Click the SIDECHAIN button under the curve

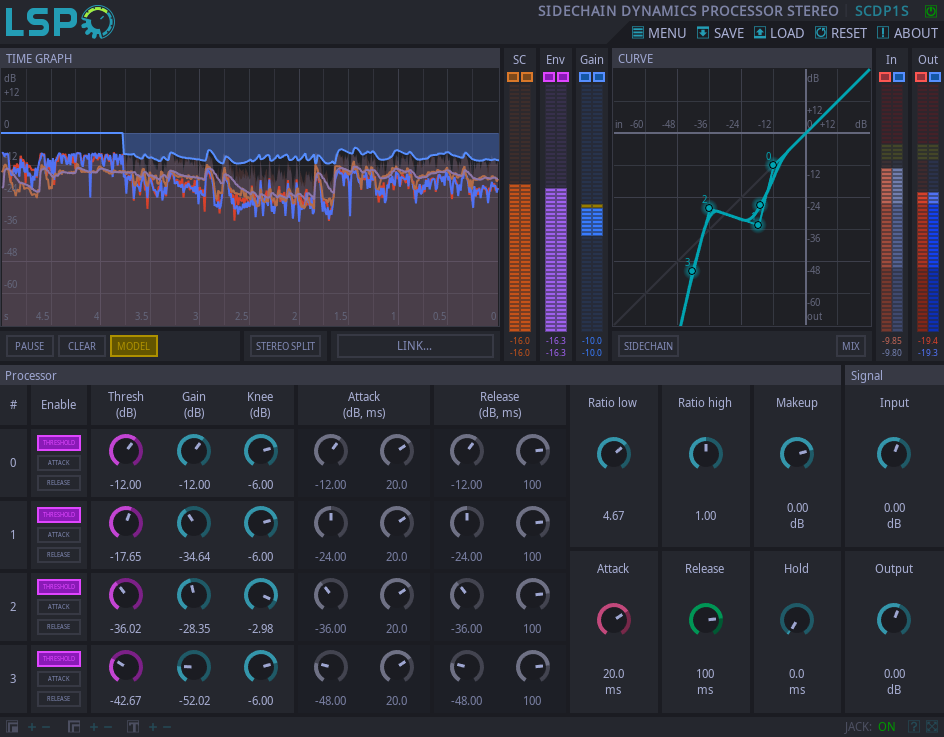[648, 346]
